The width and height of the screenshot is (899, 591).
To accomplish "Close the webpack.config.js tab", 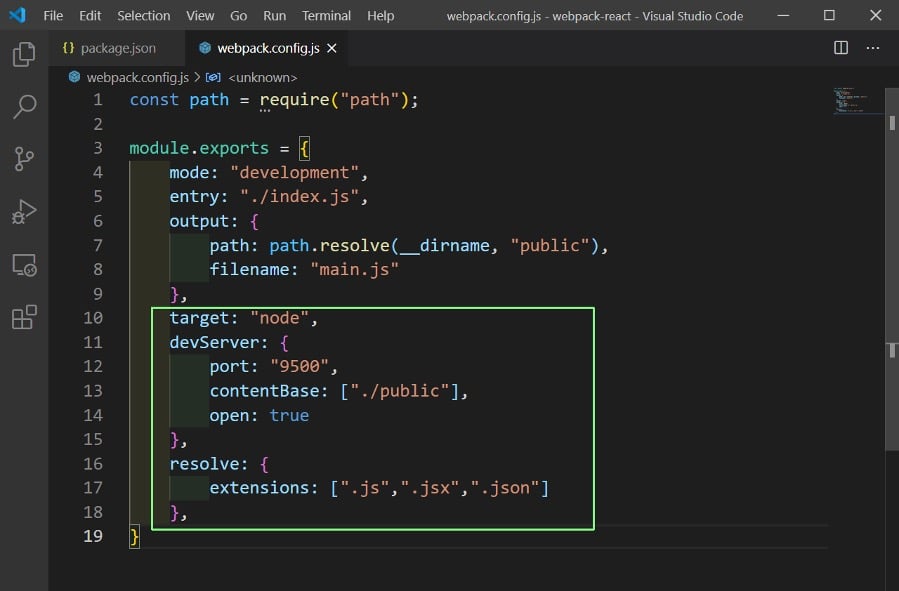I will tap(331, 48).
